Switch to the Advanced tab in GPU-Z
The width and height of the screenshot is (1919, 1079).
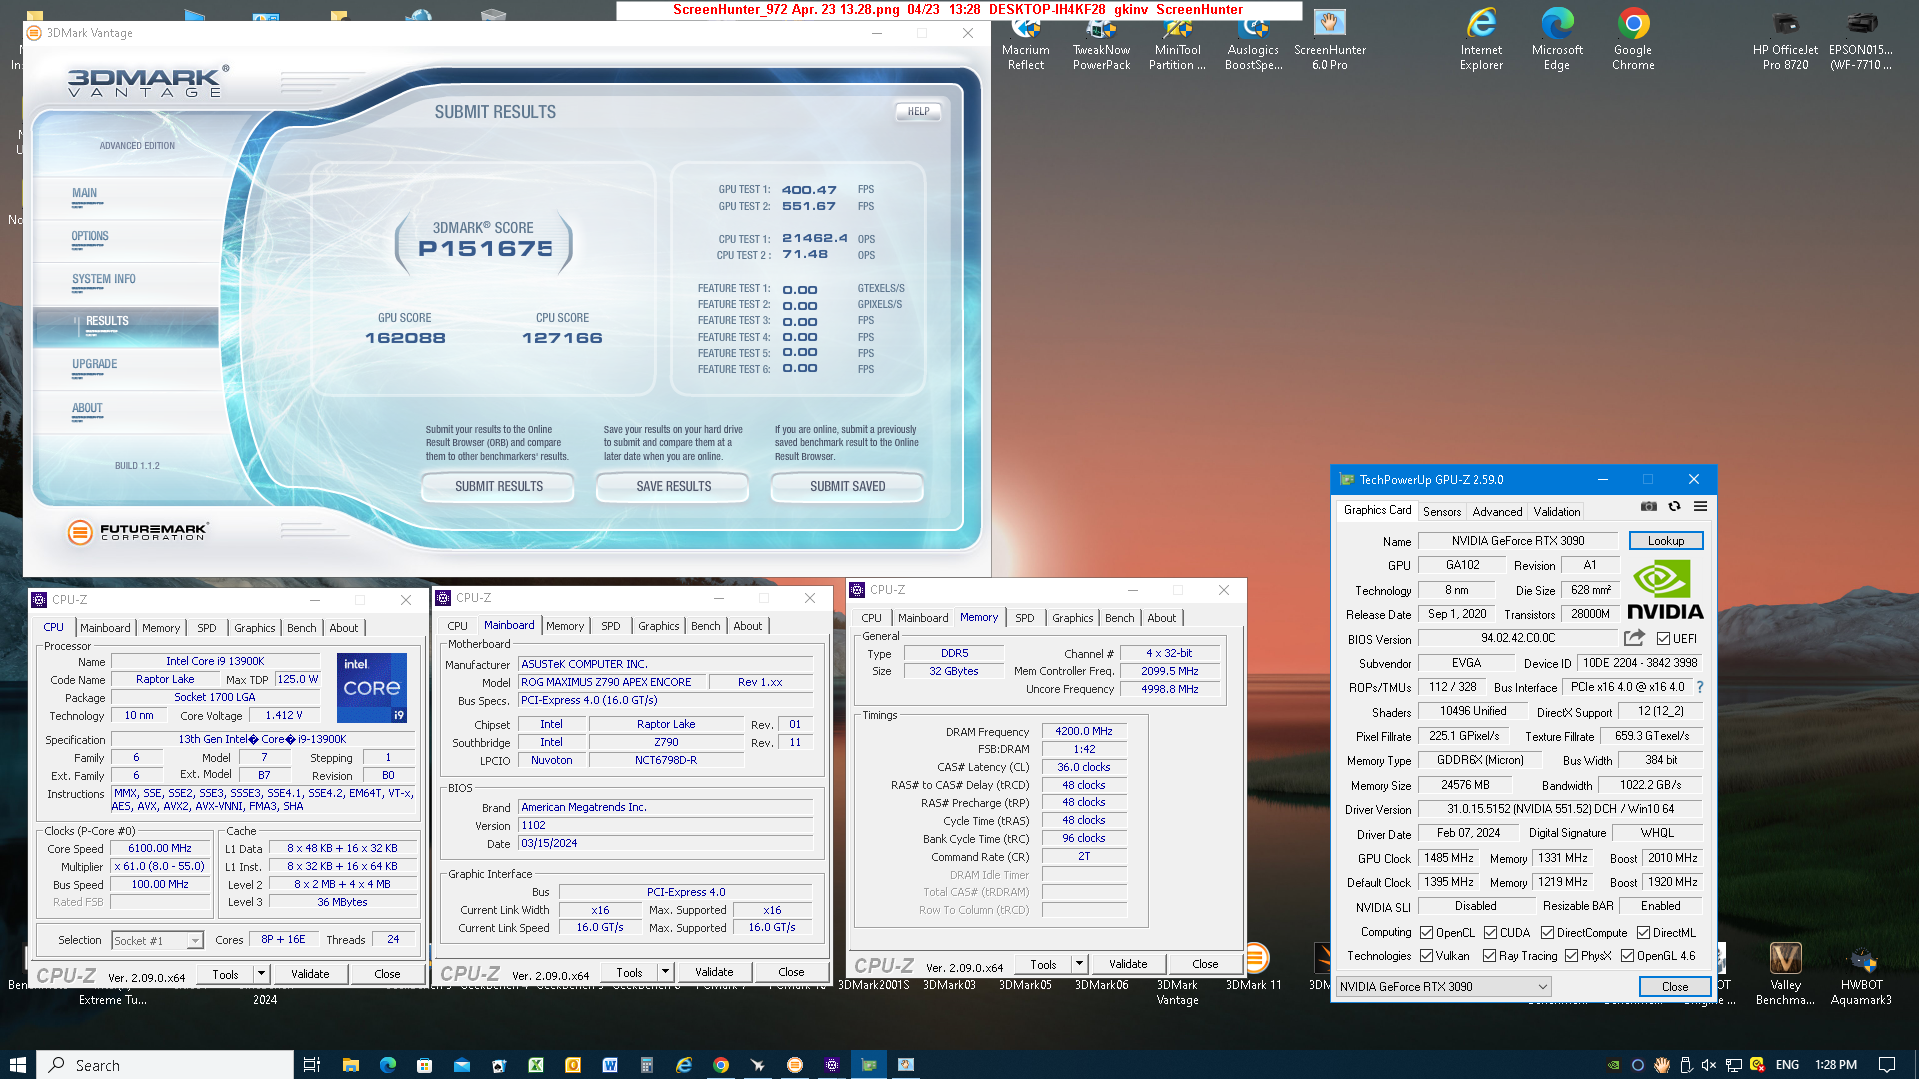click(x=1497, y=511)
